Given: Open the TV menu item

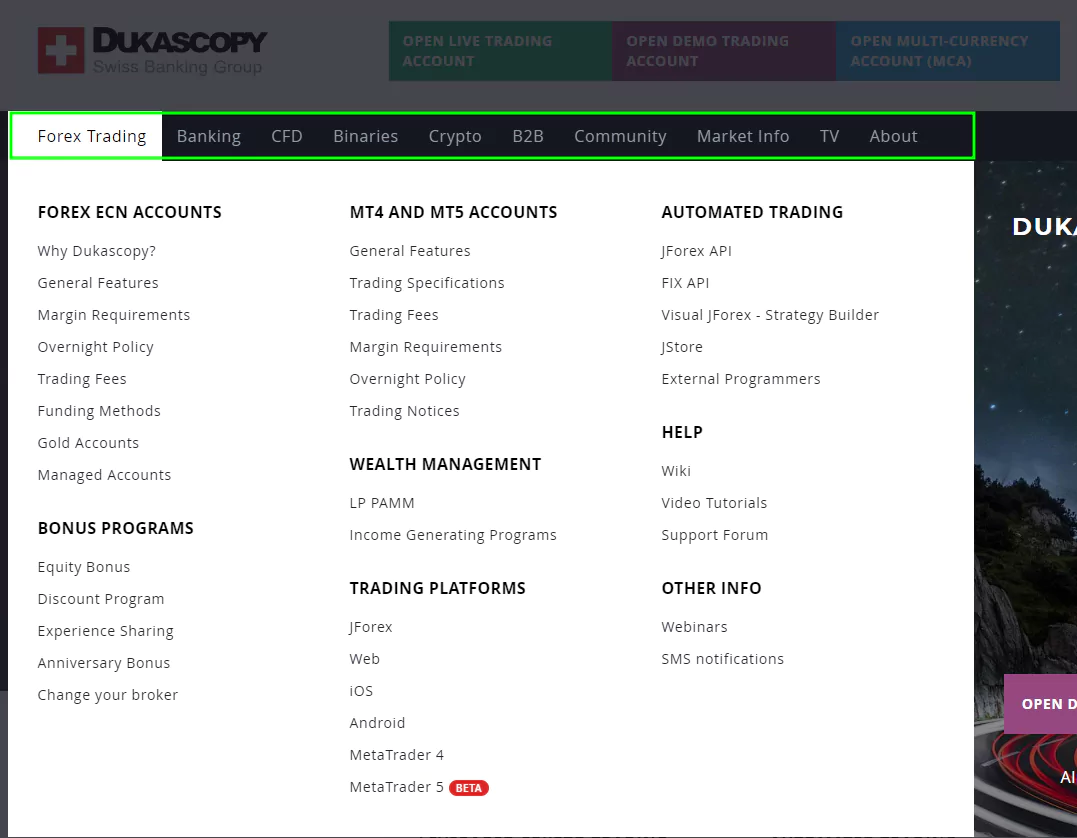Looking at the screenshot, I should tap(829, 136).
